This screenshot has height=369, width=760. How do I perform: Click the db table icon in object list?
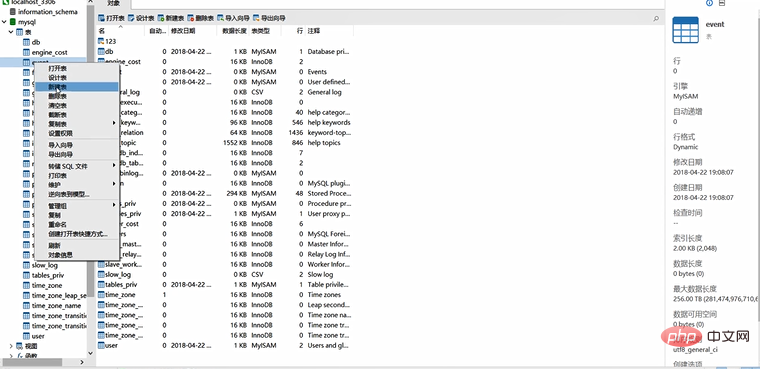[x=101, y=51]
